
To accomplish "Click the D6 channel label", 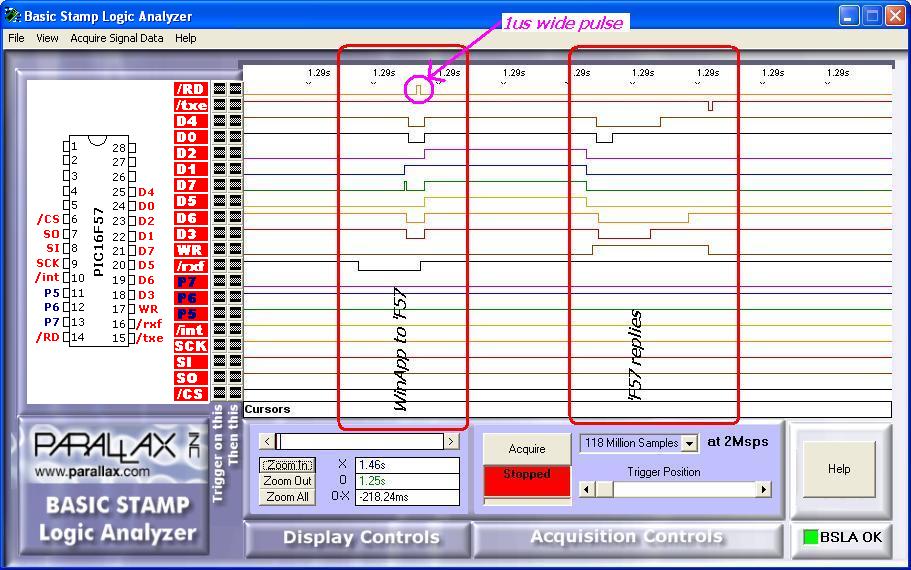I will (191, 218).
